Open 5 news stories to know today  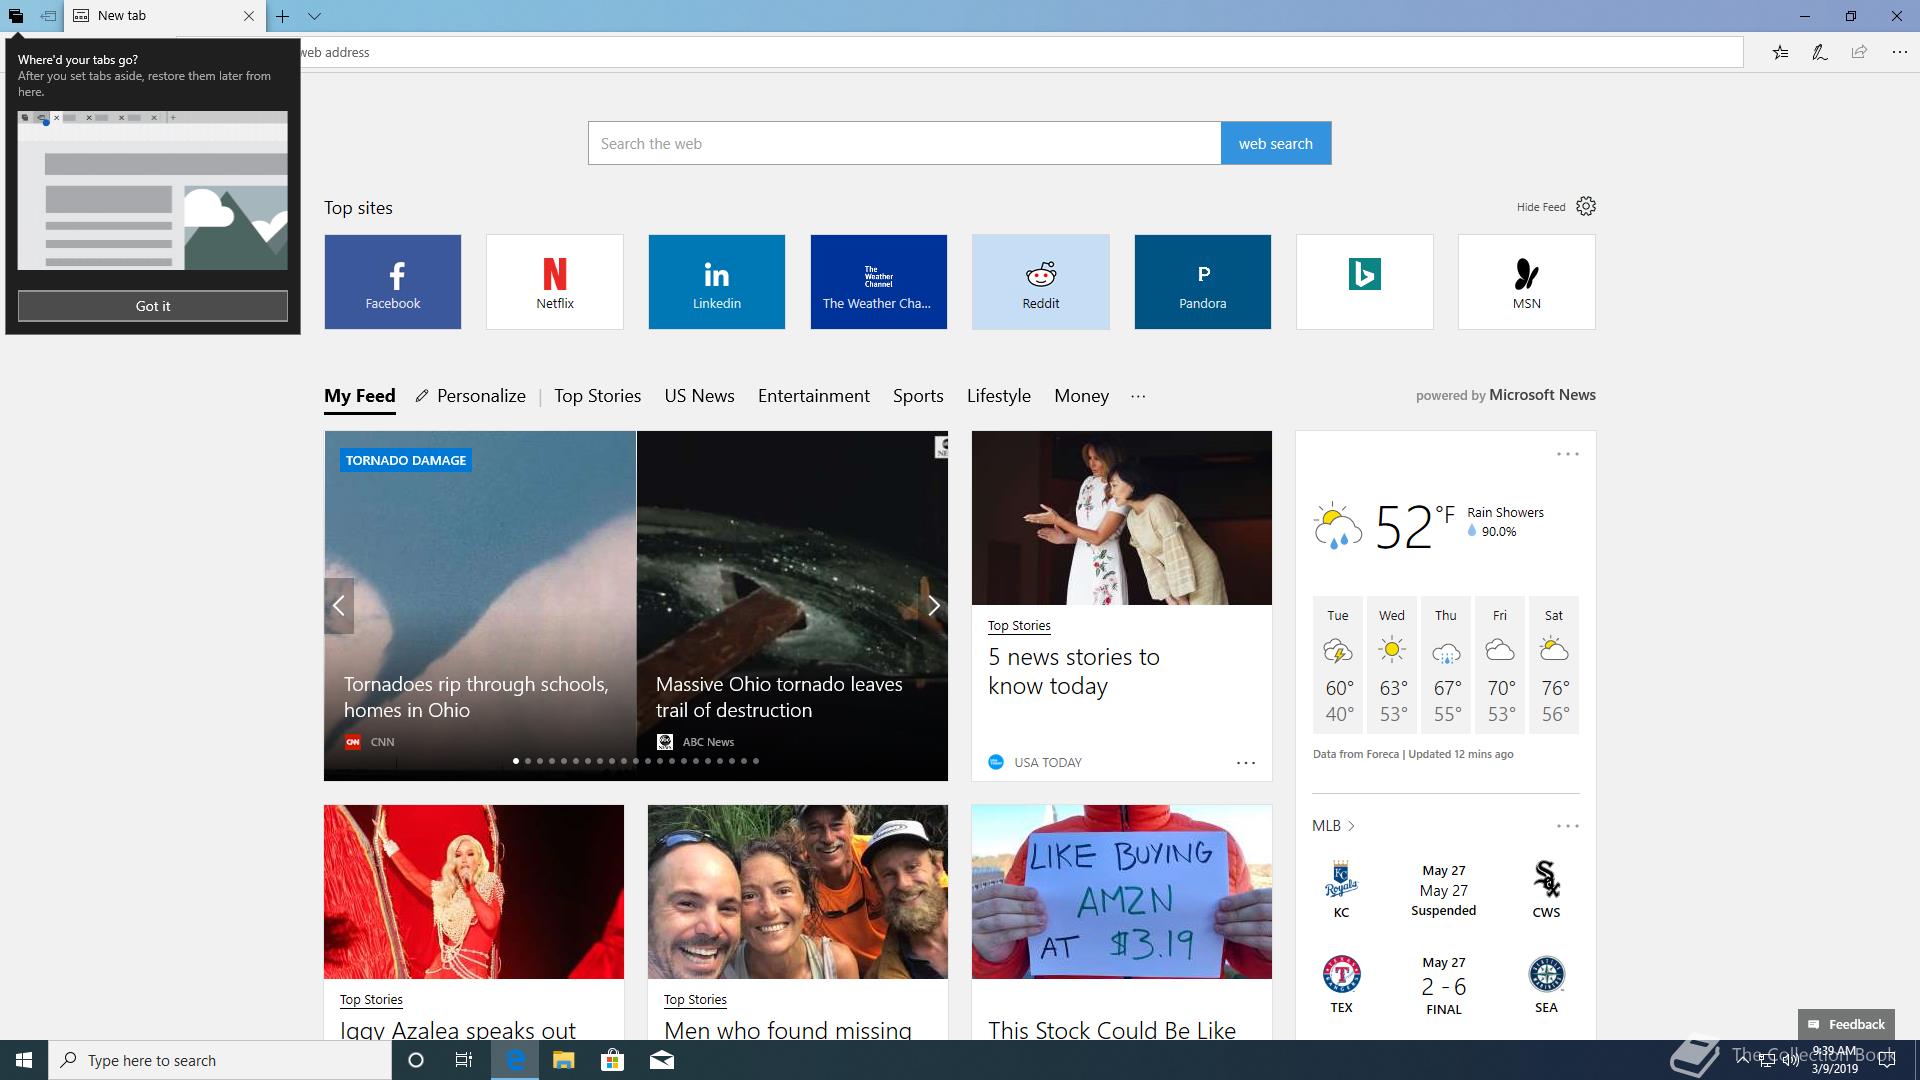[x=1074, y=671]
